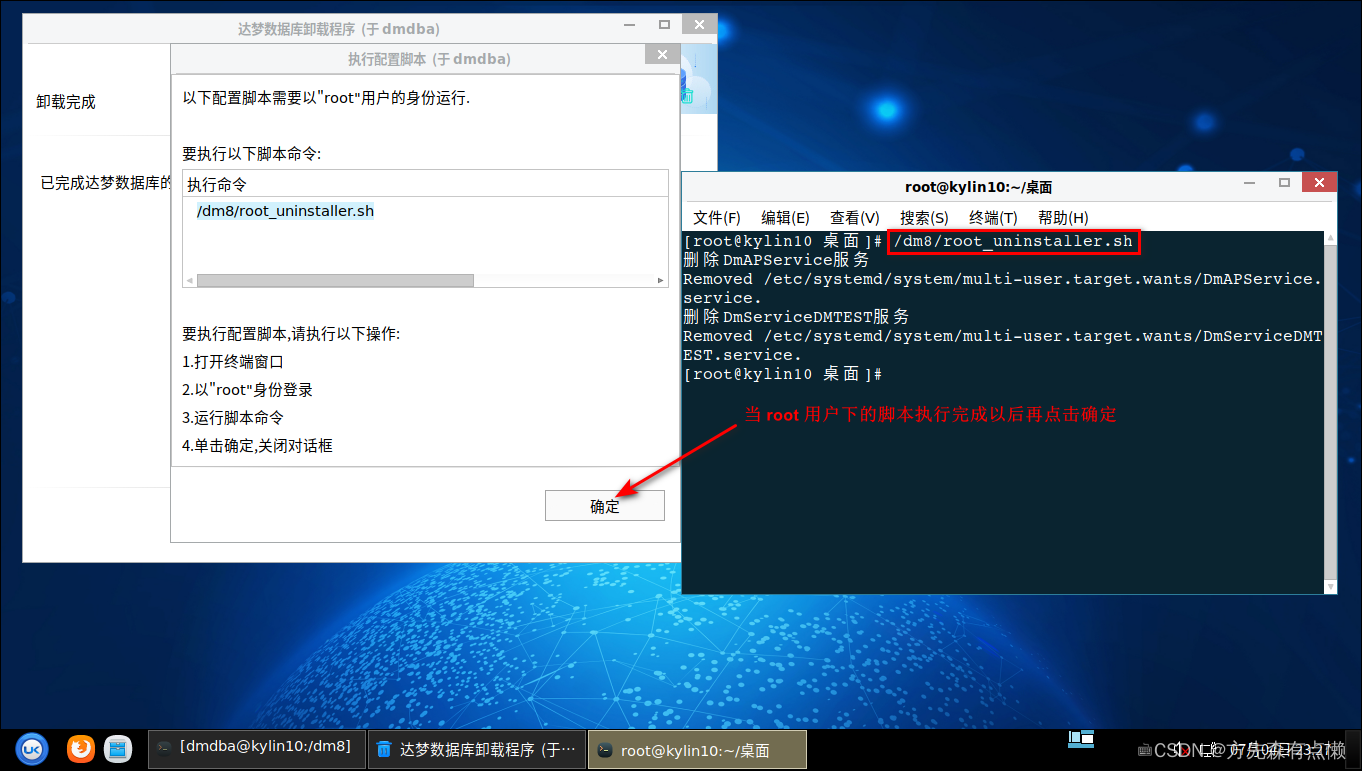Screen dimensions: 1362x771
Task: Open the Kylin UK start menu
Action: point(32,748)
